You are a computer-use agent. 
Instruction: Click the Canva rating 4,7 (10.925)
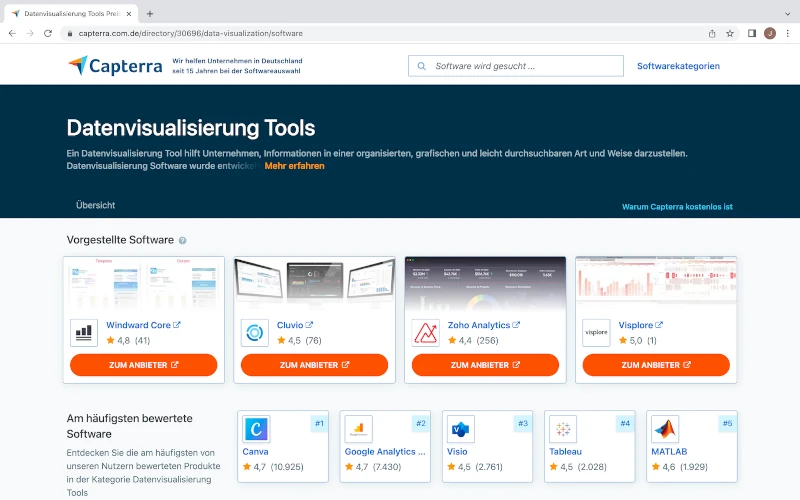[273, 467]
